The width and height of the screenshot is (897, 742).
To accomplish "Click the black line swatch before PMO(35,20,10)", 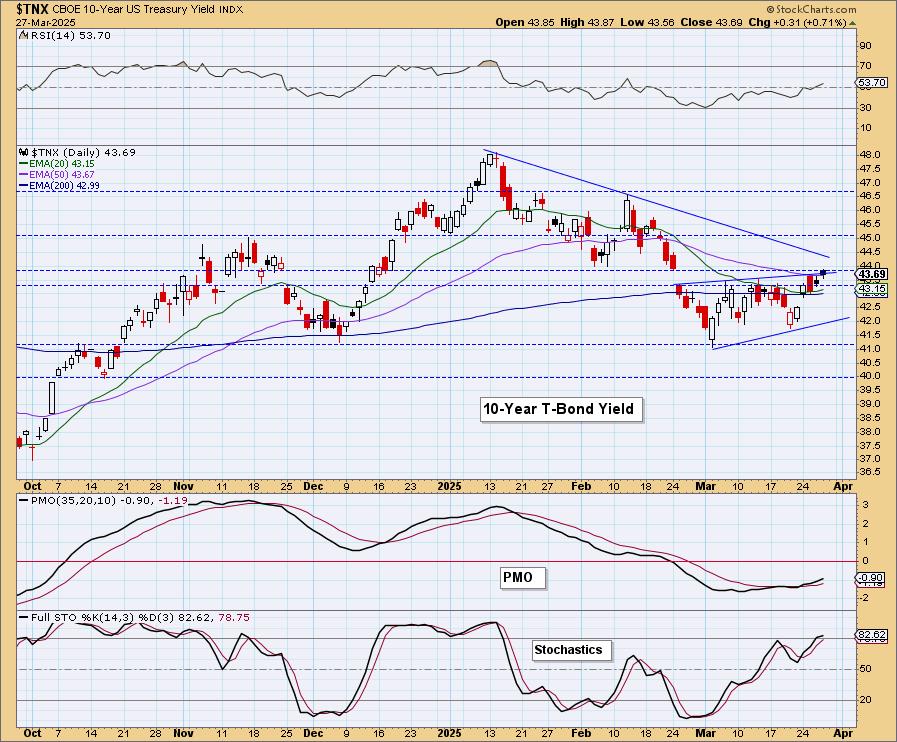I will tap(24, 501).
